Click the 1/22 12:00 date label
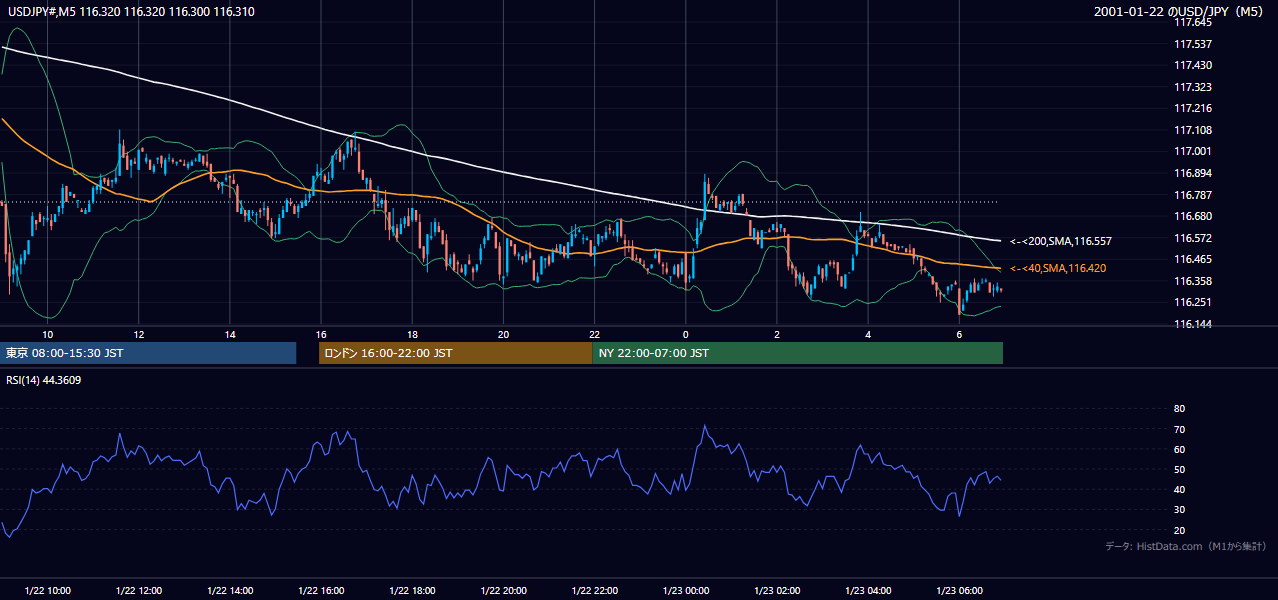This screenshot has height=600, width=1278. click(x=139, y=590)
